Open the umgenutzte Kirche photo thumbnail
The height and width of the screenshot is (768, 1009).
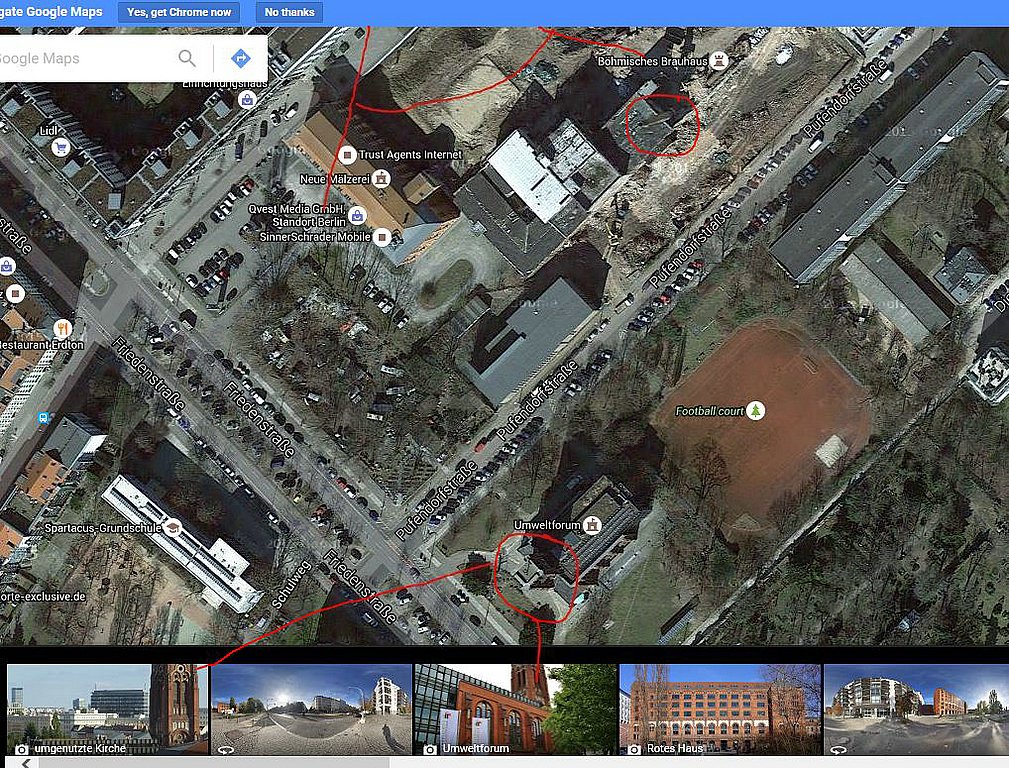pyautogui.click(x=107, y=709)
